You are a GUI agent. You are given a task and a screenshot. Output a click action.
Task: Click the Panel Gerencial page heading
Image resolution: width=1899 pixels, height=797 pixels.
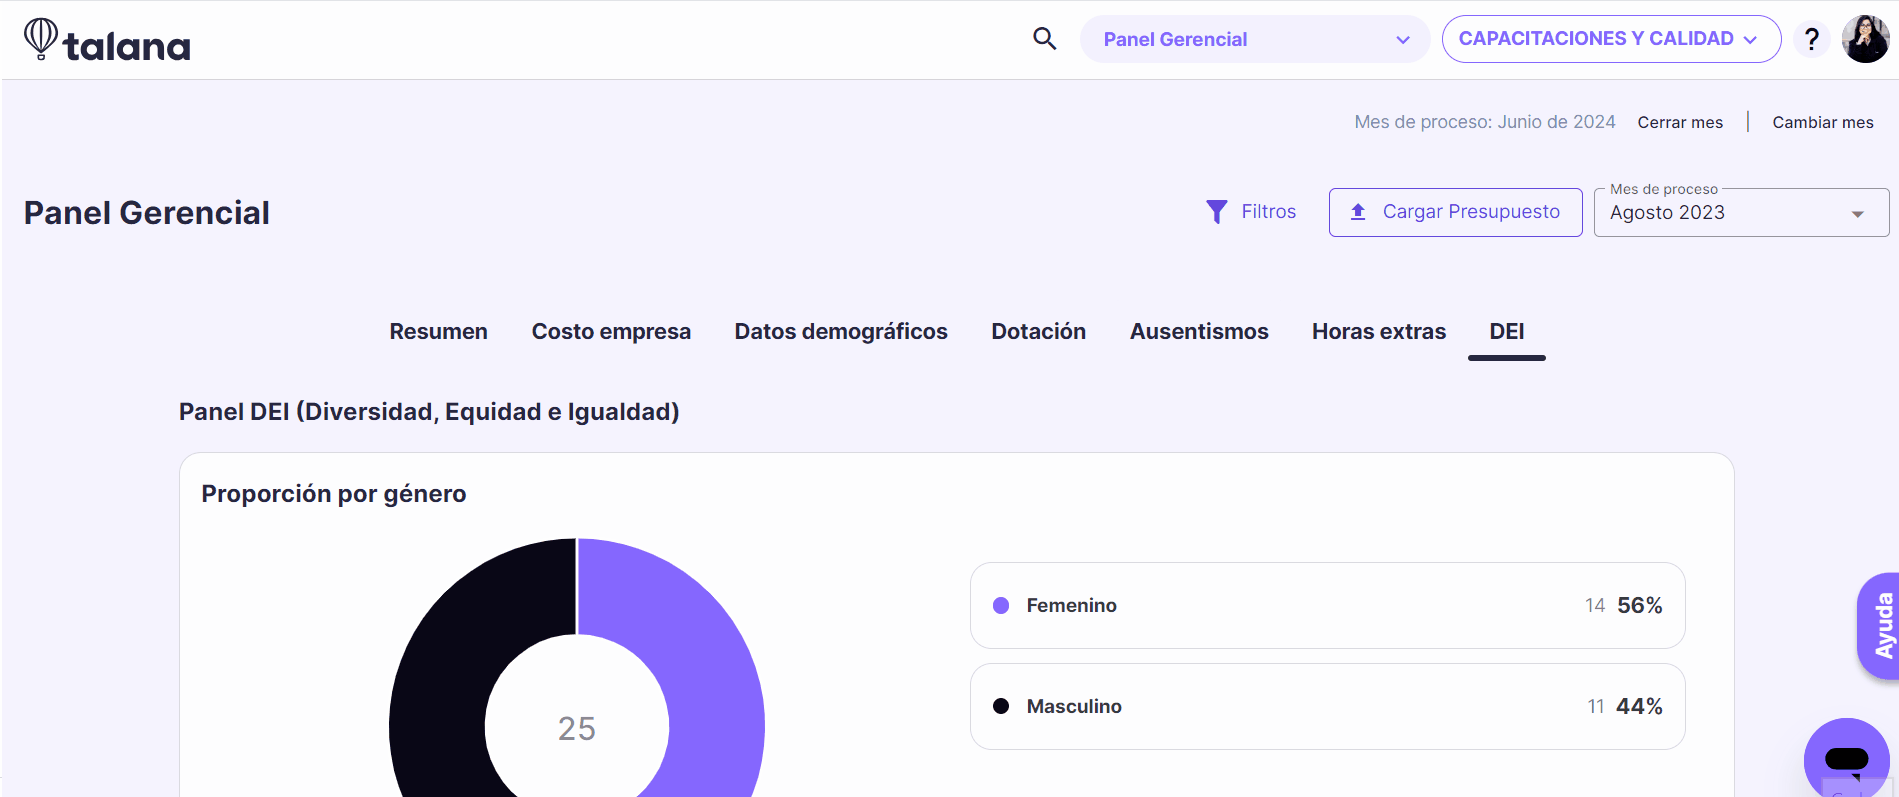pyautogui.click(x=147, y=213)
